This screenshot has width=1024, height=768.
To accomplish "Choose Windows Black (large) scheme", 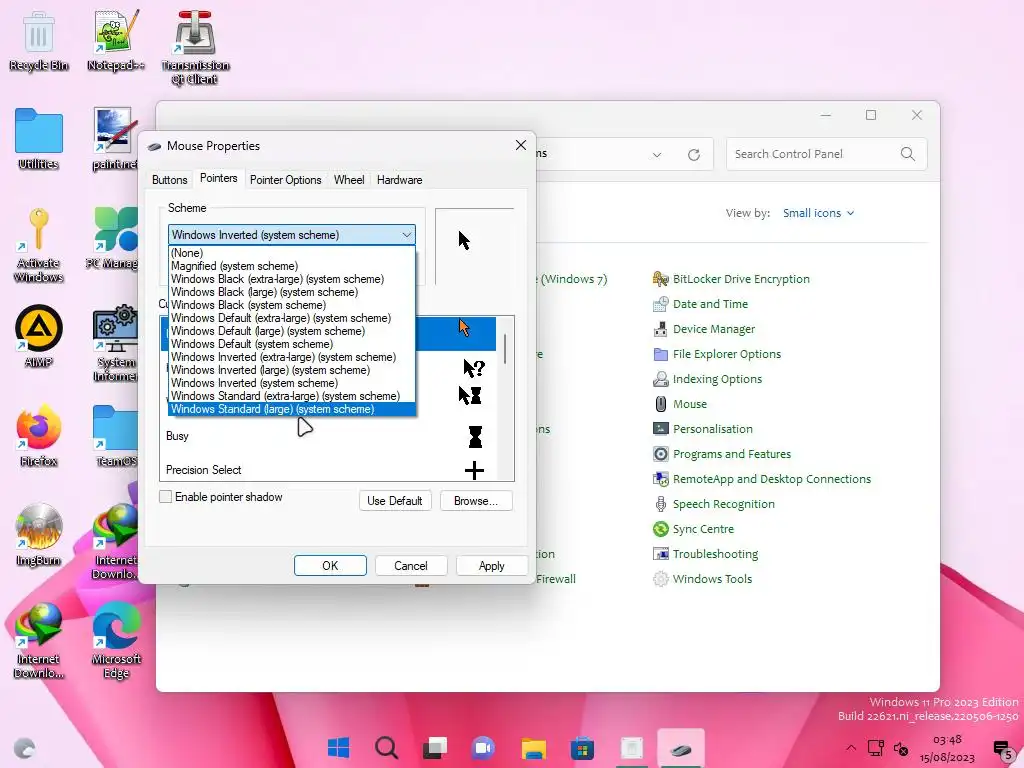I will click(292, 292).
